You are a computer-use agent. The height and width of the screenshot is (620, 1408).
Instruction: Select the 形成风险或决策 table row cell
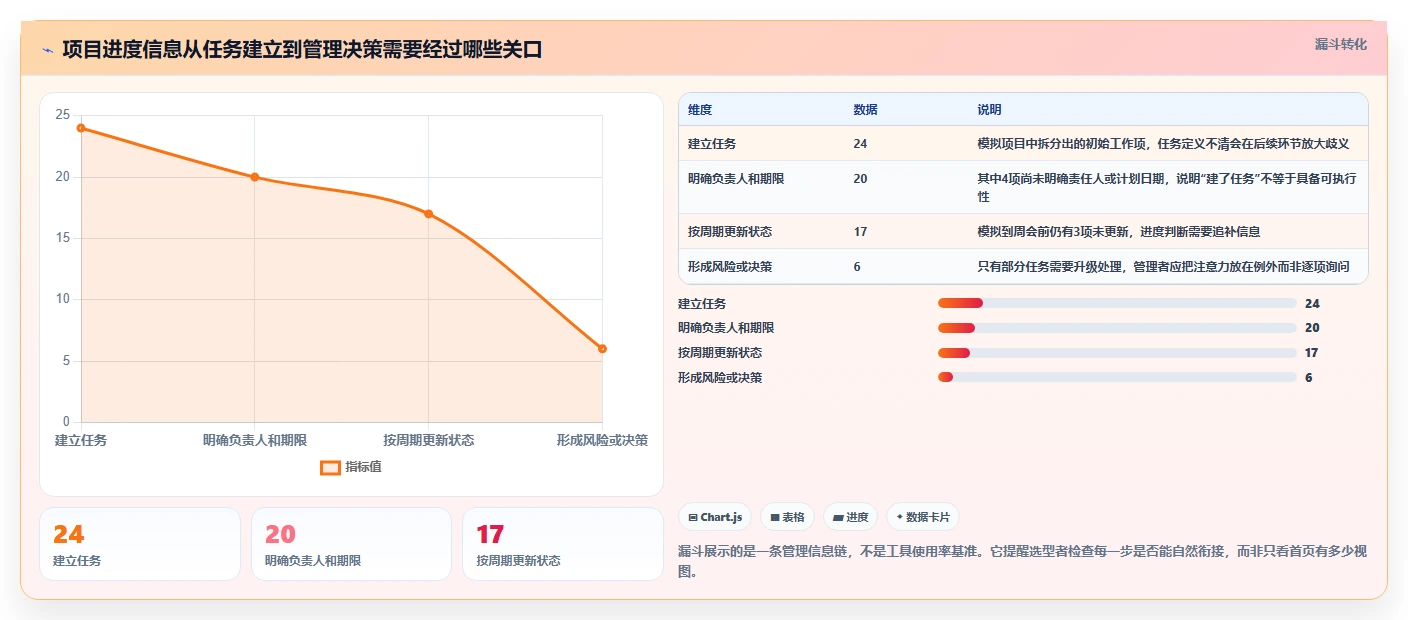tap(730, 267)
